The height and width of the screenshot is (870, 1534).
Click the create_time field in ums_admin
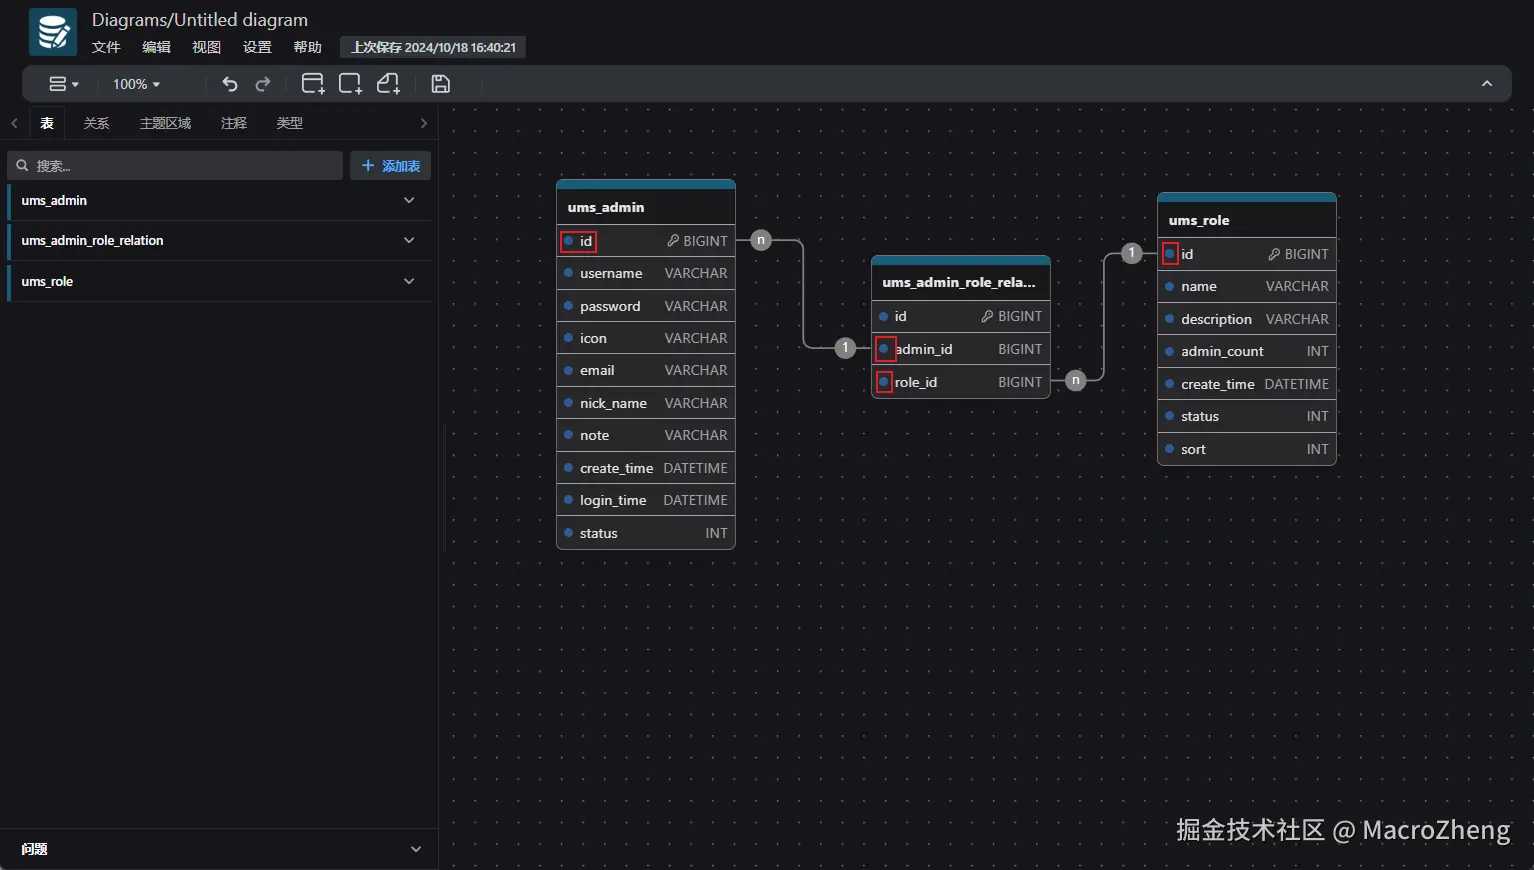[x=646, y=468]
